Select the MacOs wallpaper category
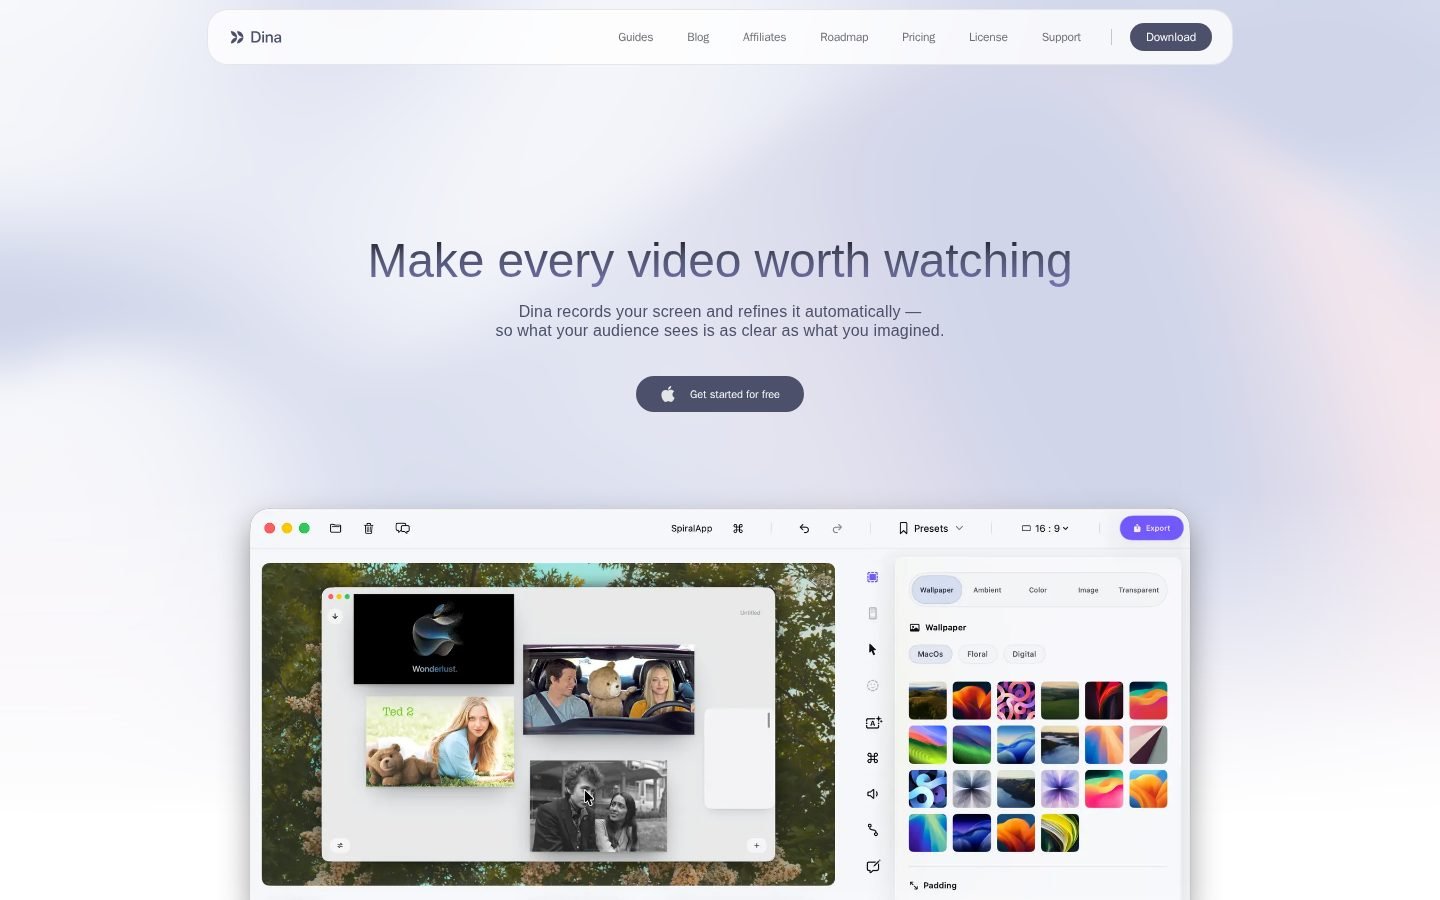The width and height of the screenshot is (1440, 900). point(930,654)
